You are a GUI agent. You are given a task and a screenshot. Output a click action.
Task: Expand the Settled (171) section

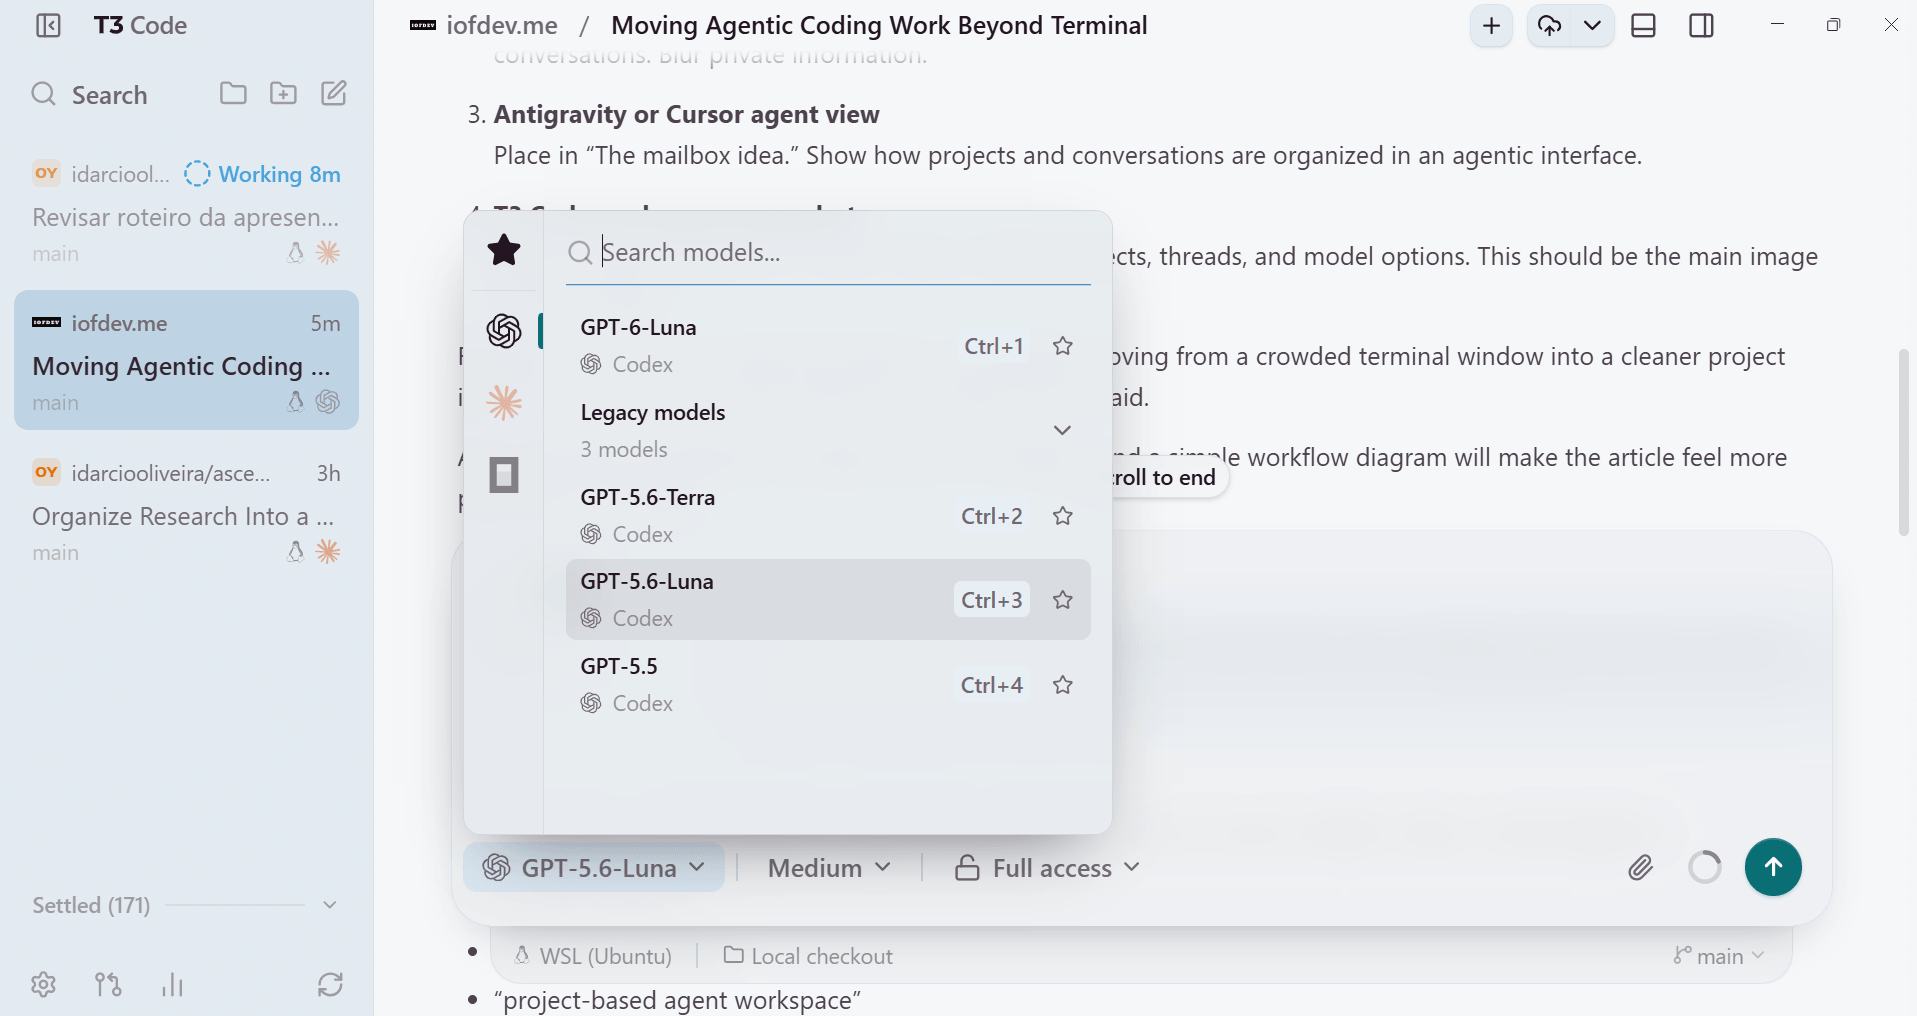[x=186, y=905]
